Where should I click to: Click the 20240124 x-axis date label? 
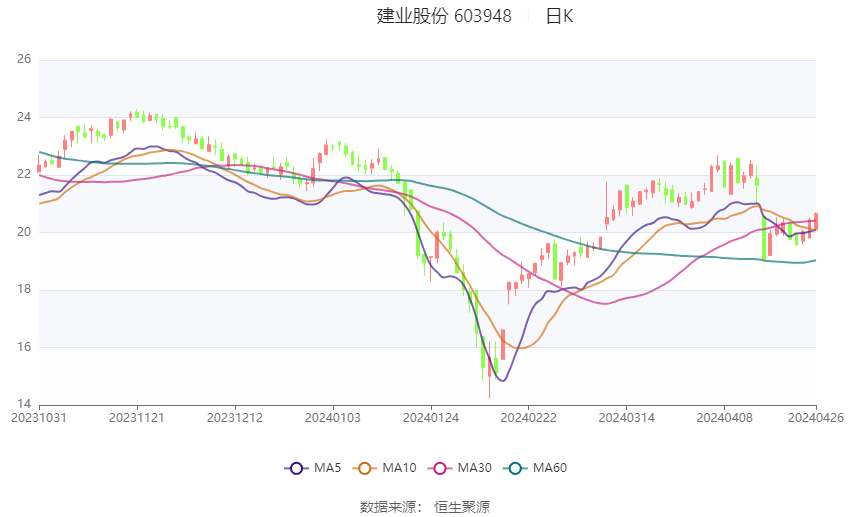pos(429,417)
